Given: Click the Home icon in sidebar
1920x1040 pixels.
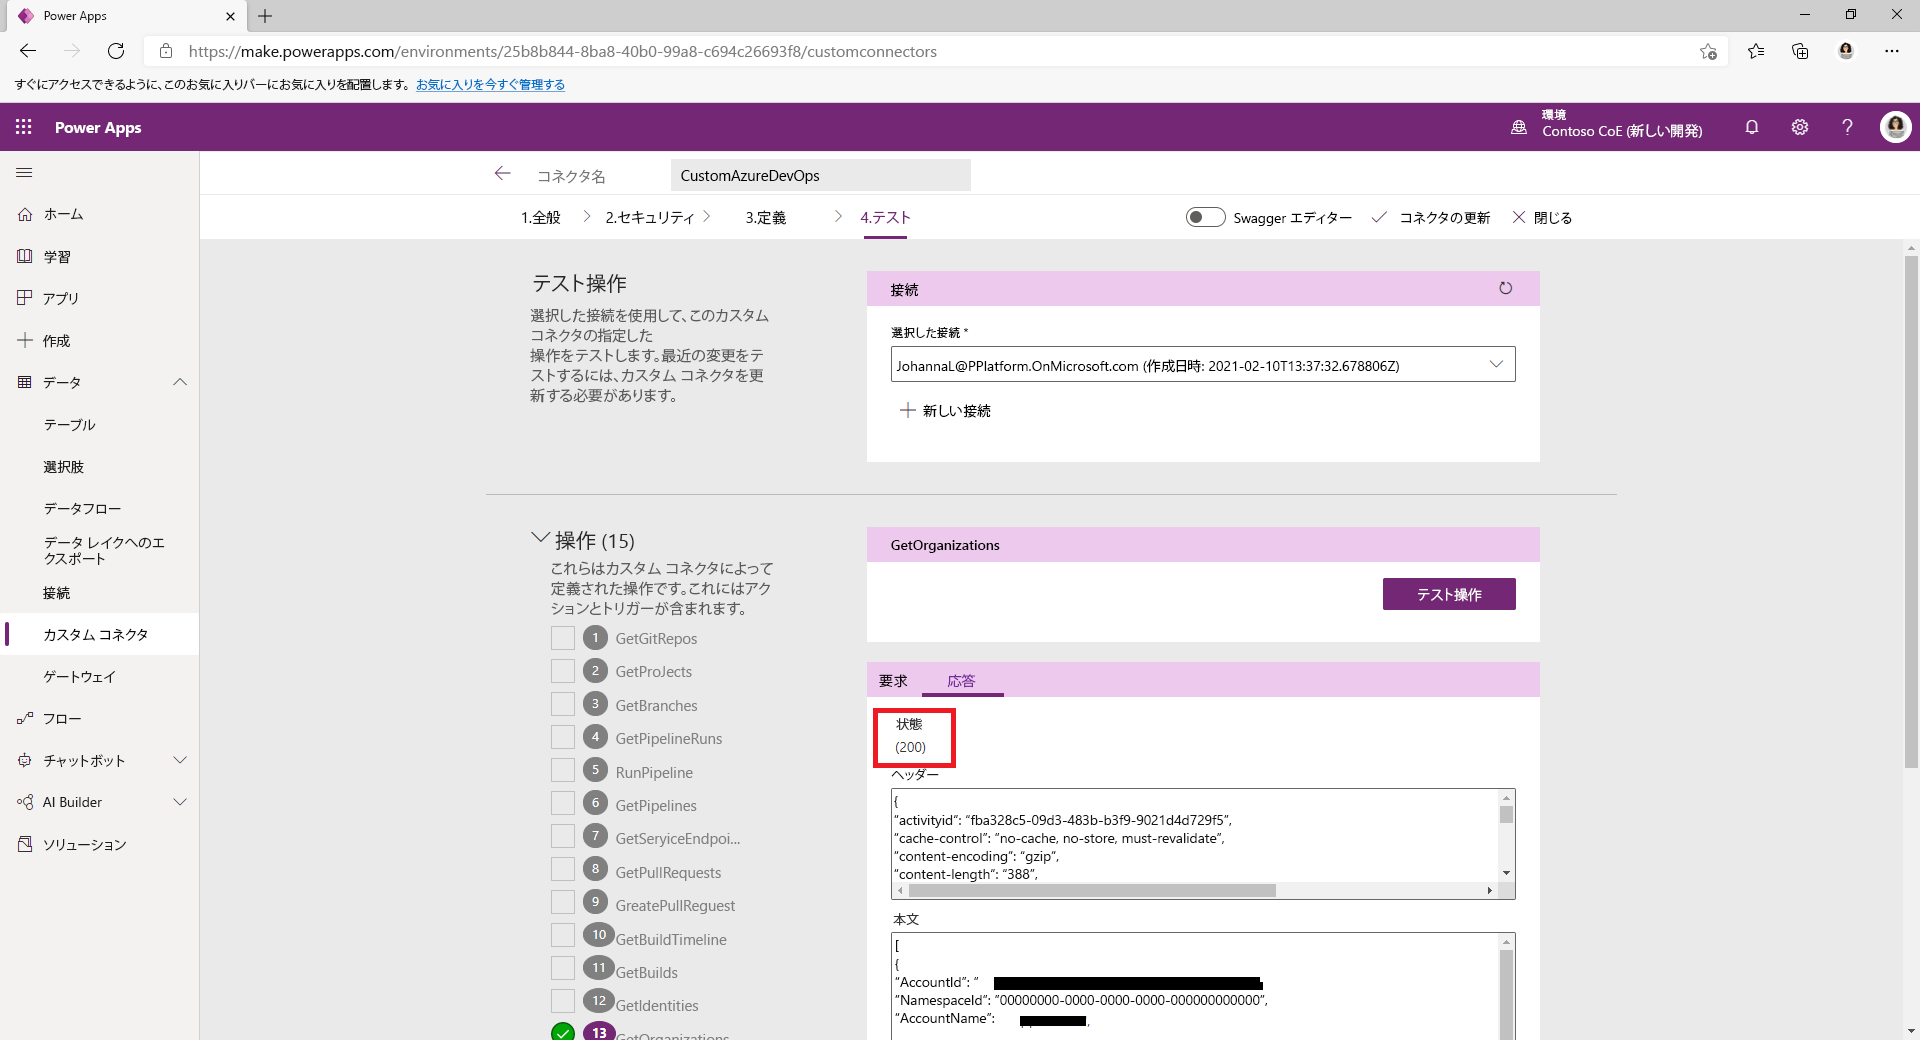Looking at the screenshot, I should (x=25, y=214).
